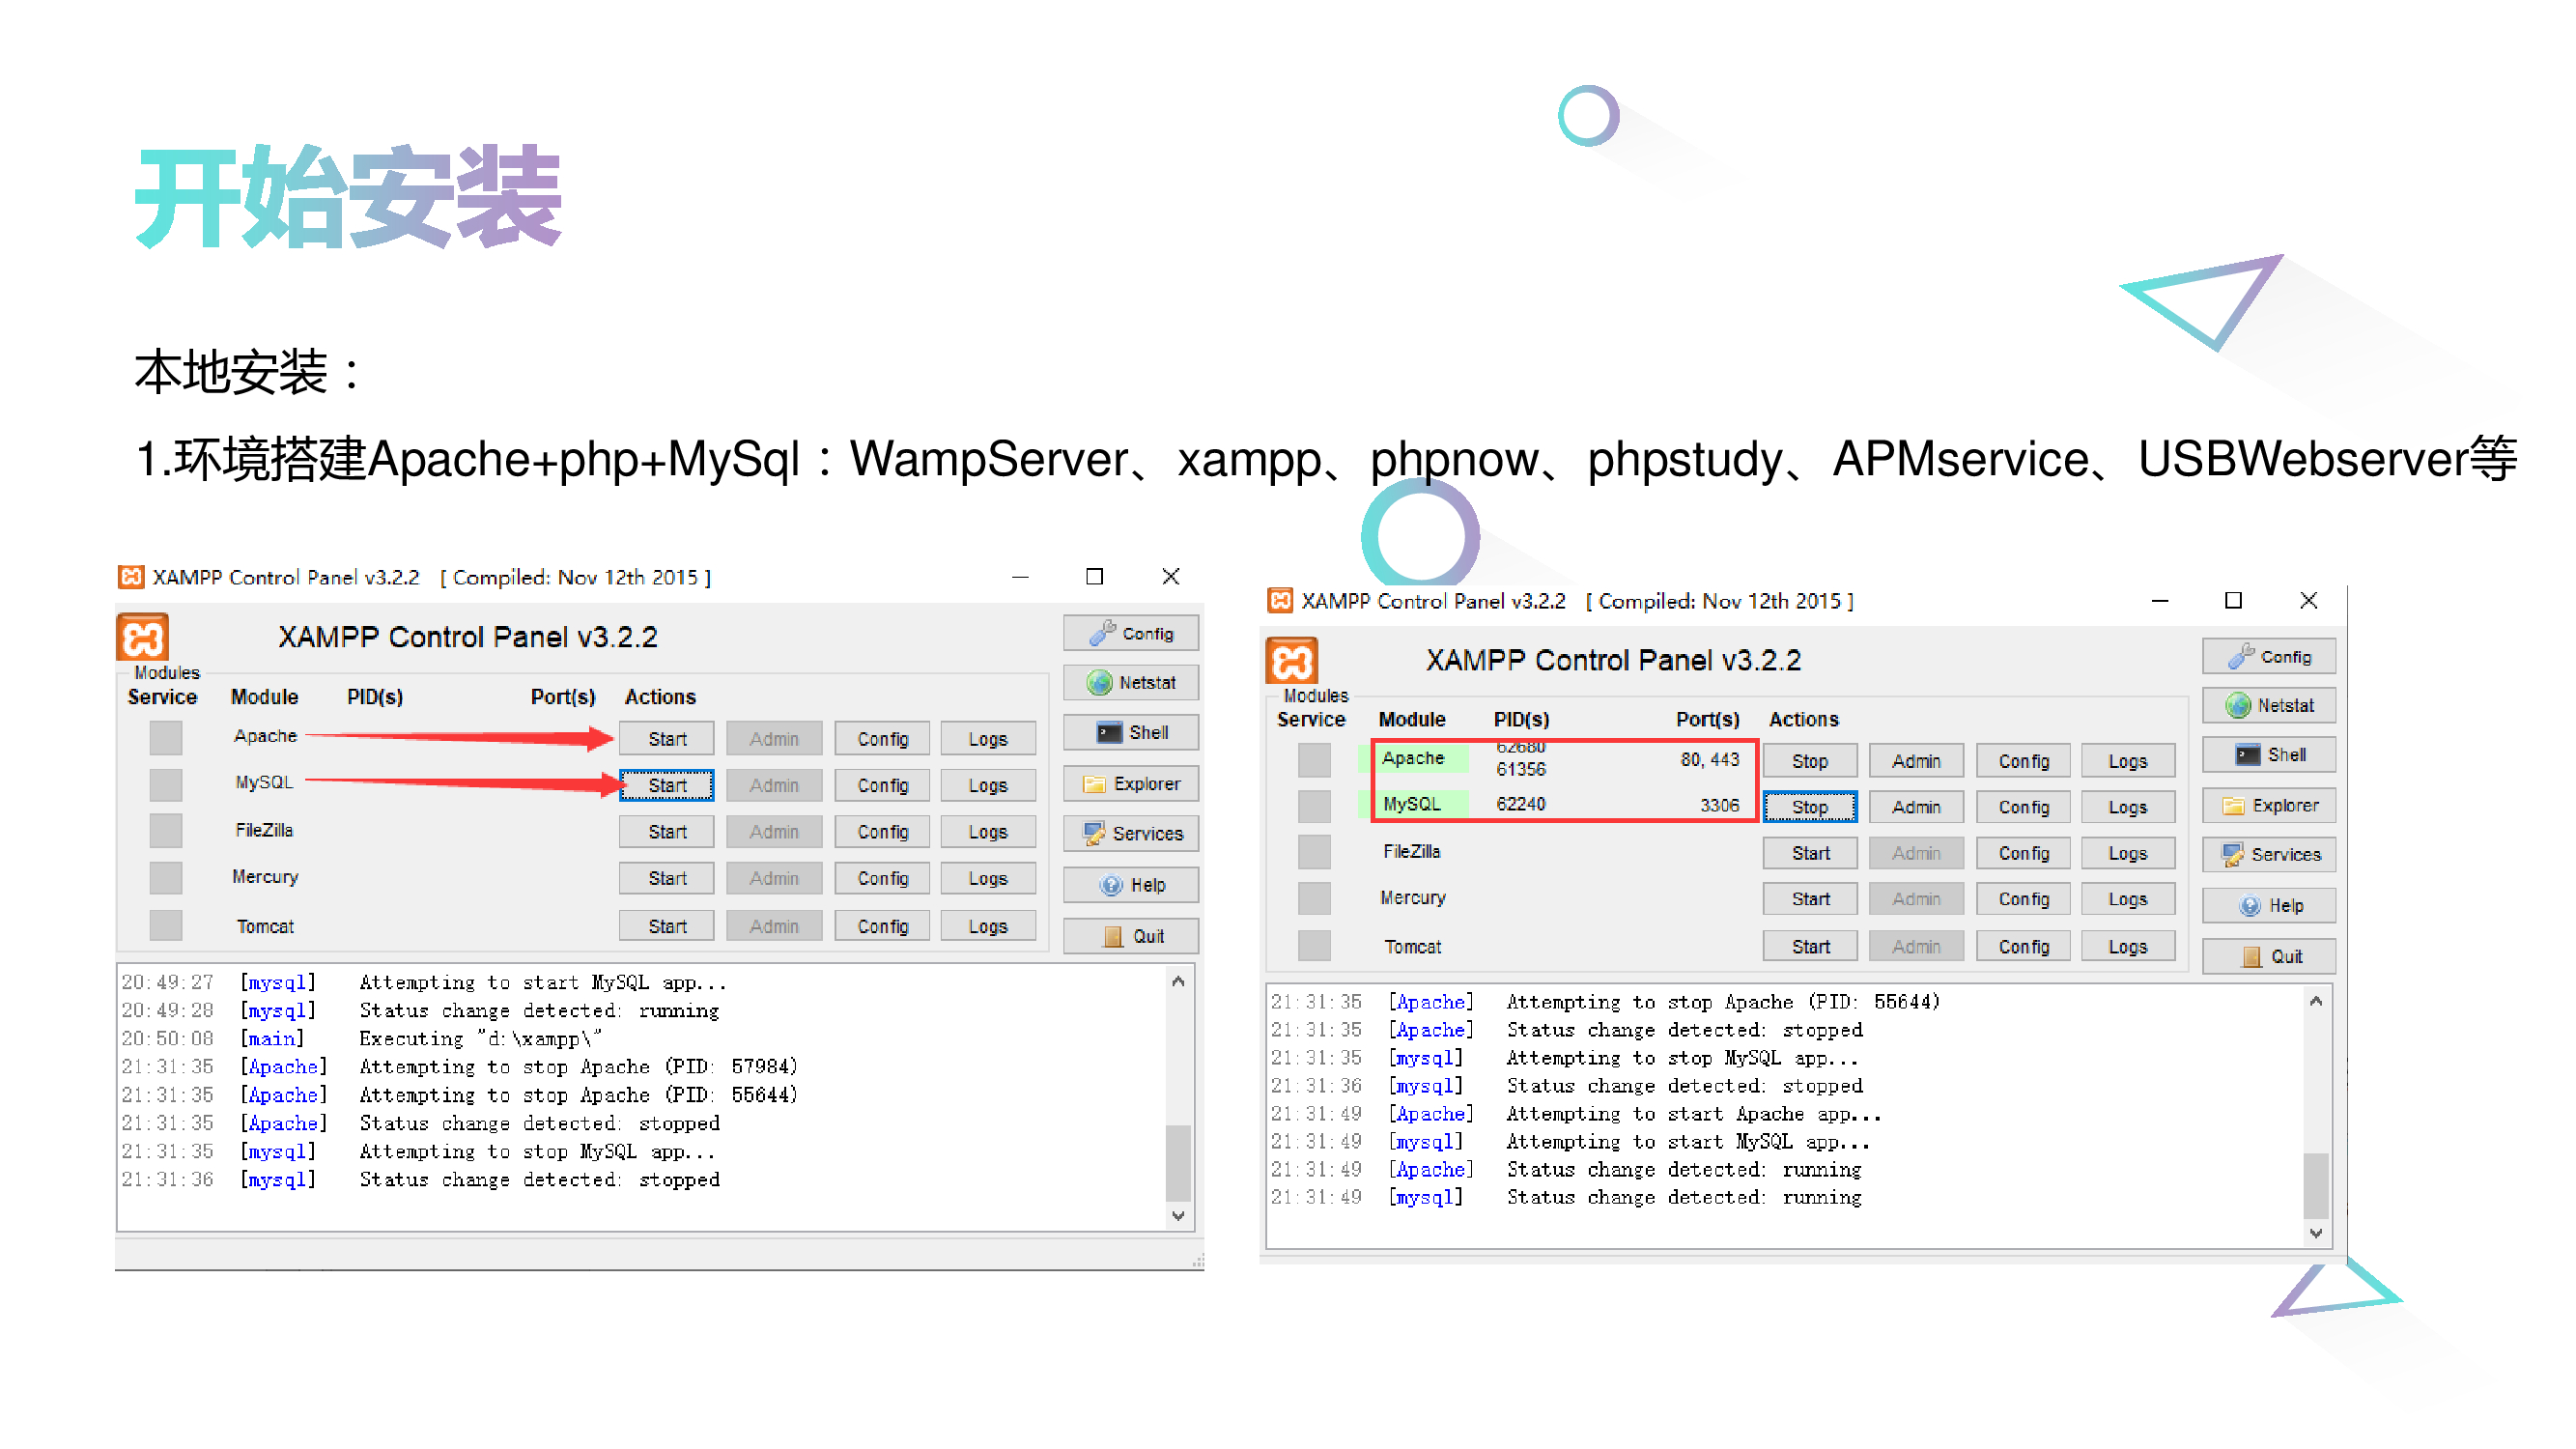Viewport: 2576px width, 1449px height.
Task: Open FileZilla Config in left XAMPP window
Action: click(x=882, y=832)
